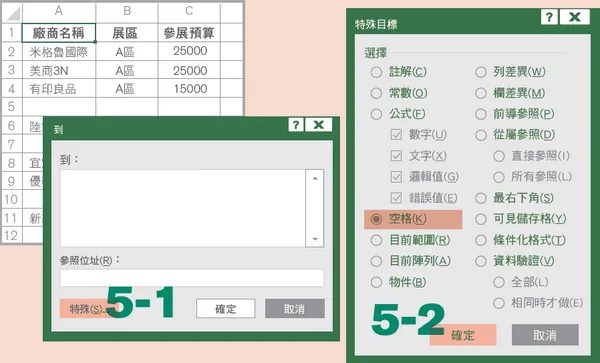Select the 所有參照(L) radio option
The width and height of the screenshot is (600, 363).
tap(499, 177)
